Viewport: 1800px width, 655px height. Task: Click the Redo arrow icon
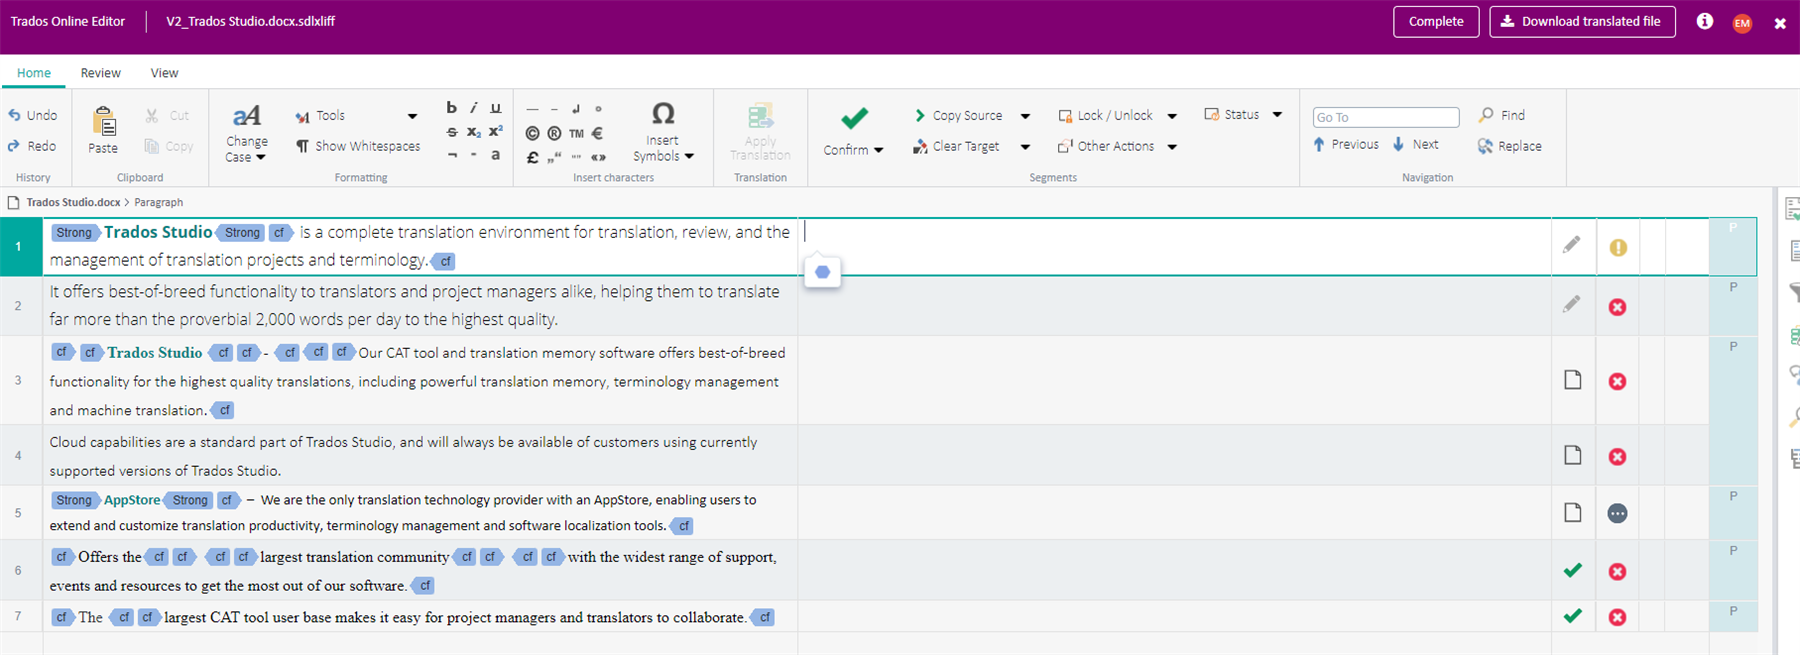point(14,146)
